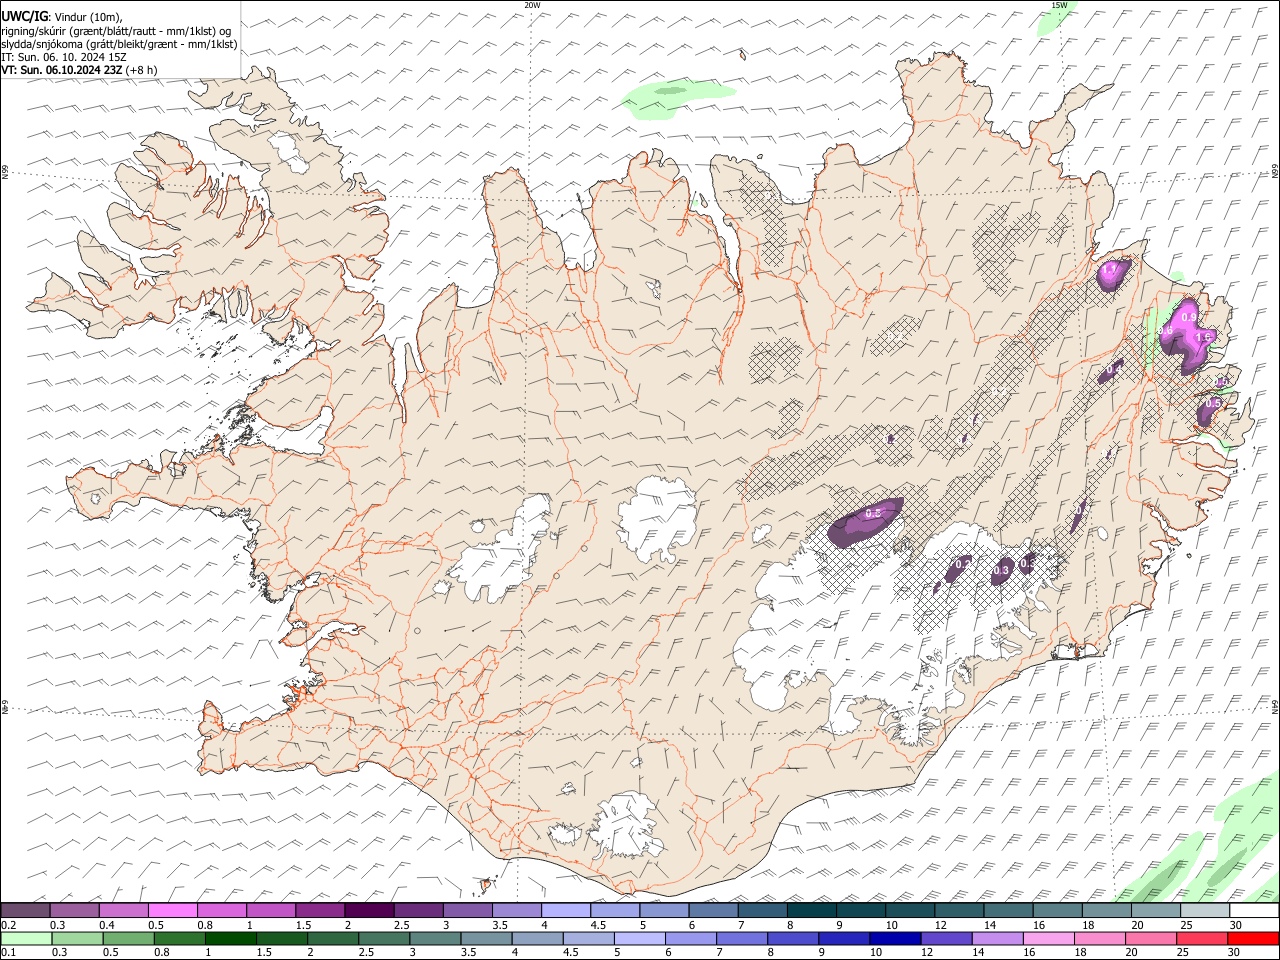Pick upper-row swatch between 14 and 16
This screenshot has width=1280, height=960.
click(1007, 910)
